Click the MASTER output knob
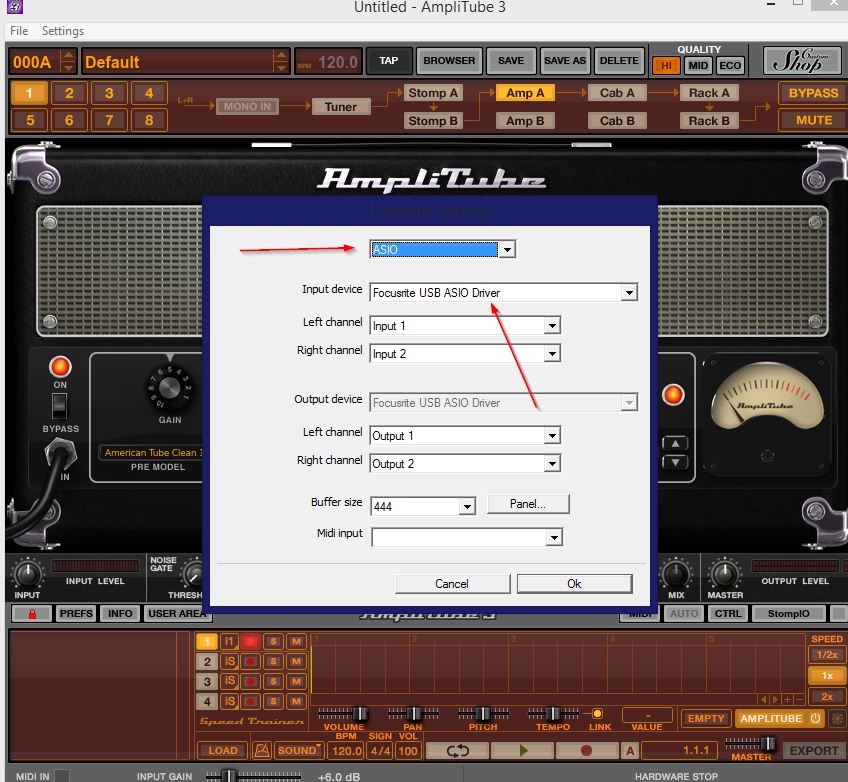This screenshot has height=782, width=848. point(725,574)
